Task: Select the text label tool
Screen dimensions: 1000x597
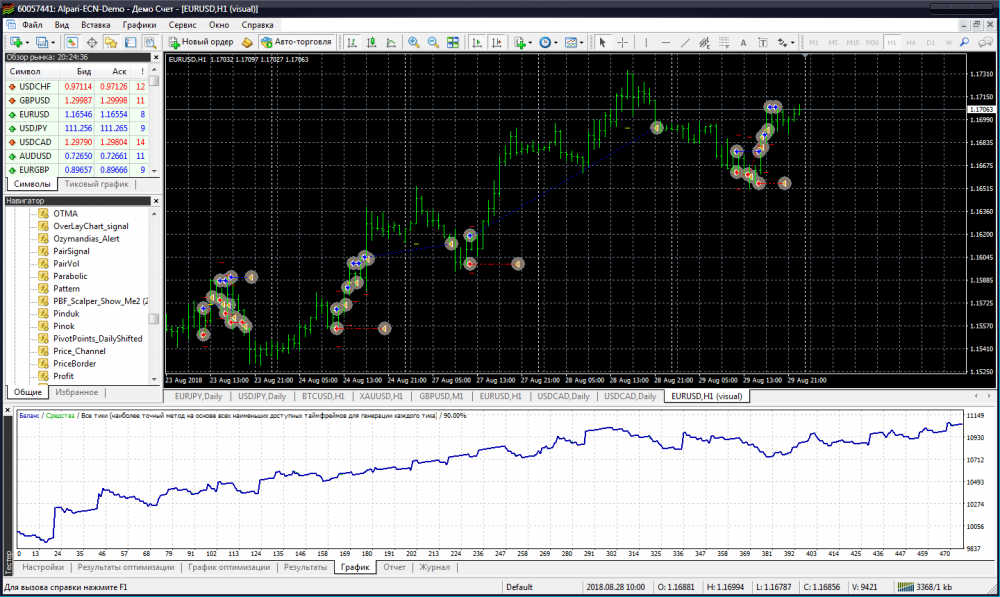Action: [763, 42]
